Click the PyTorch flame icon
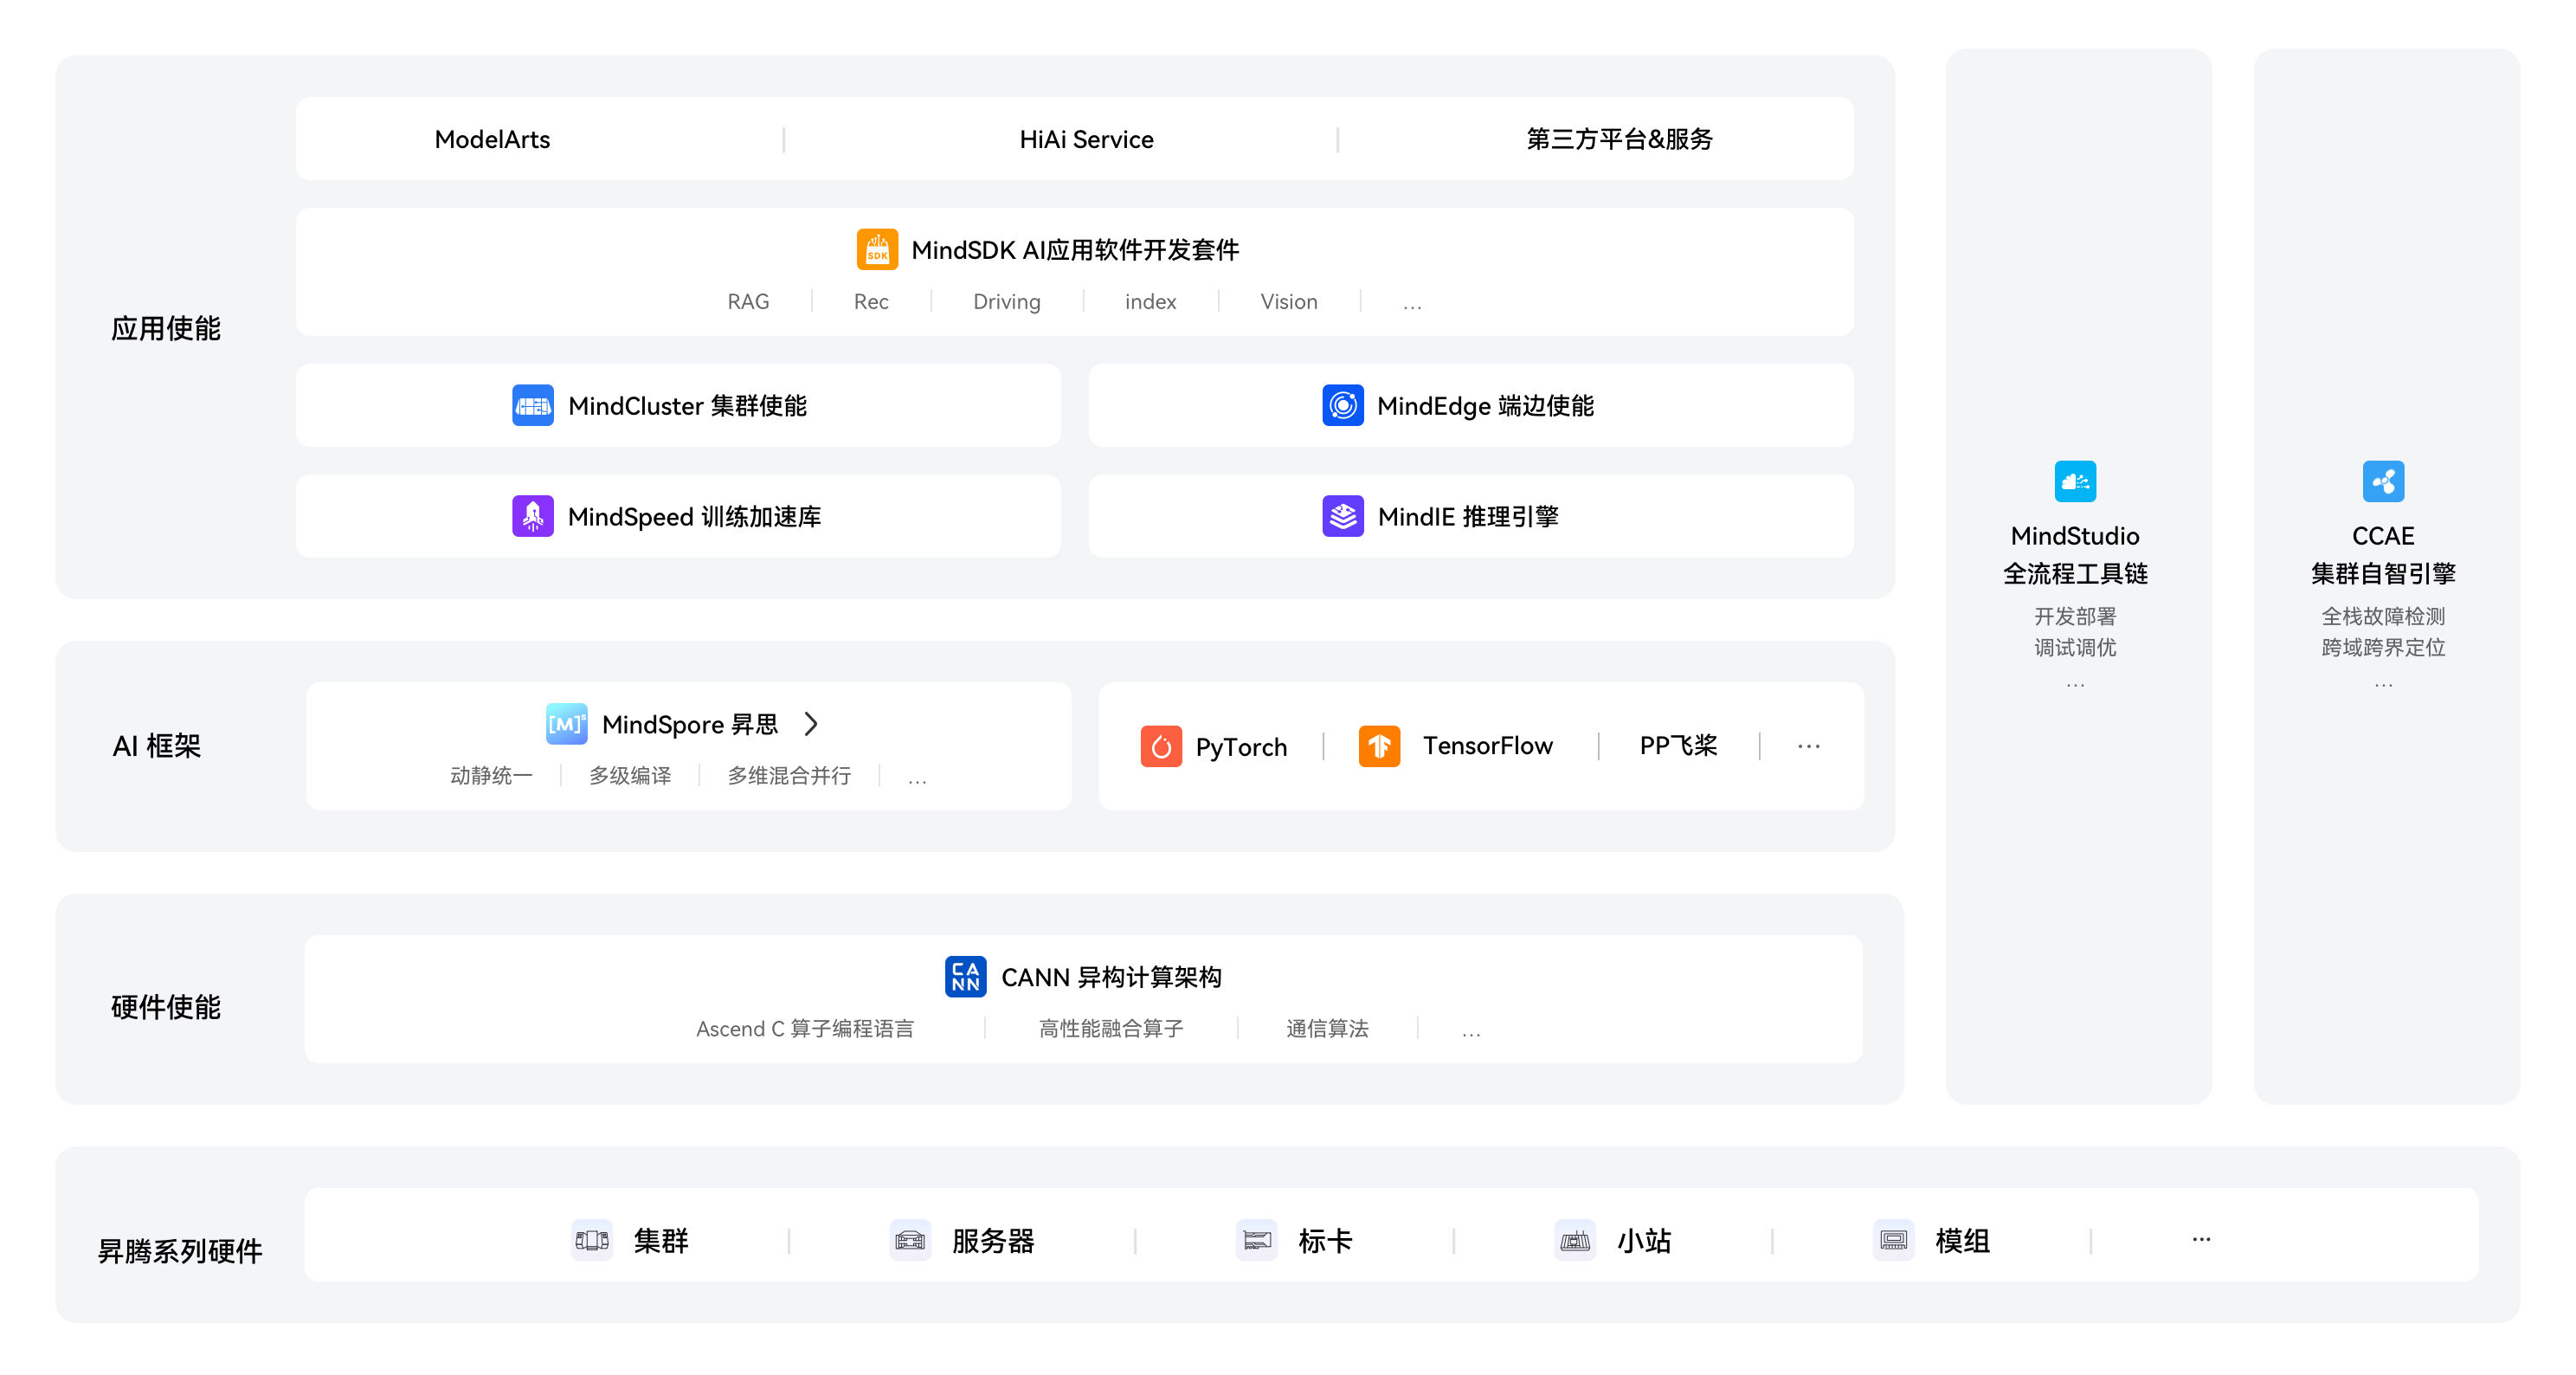The width and height of the screenshot is (2576, 1375). (x=1161, y=746)
